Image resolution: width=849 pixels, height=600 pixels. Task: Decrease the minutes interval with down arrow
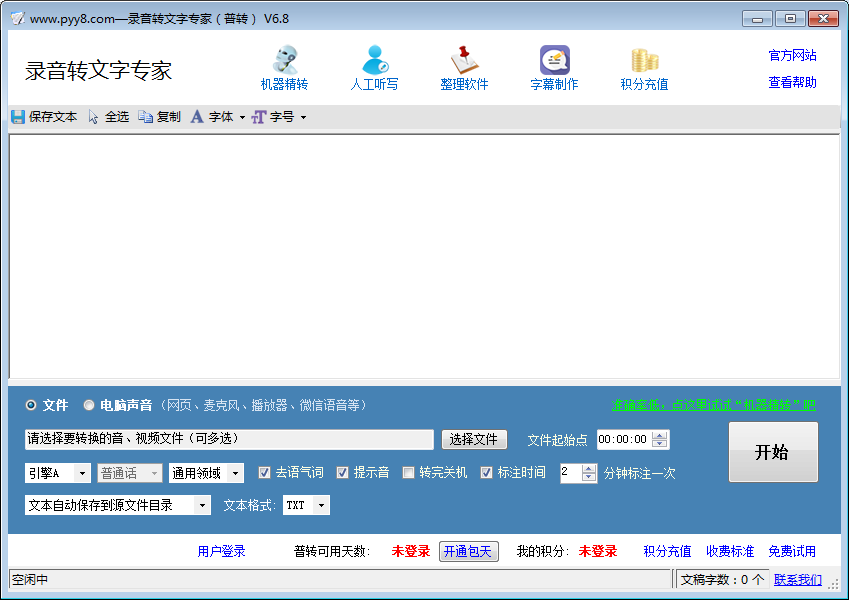coord(589,477)
